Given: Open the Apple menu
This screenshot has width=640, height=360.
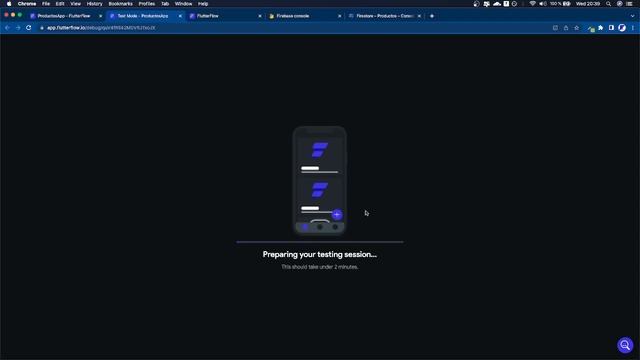Looking at the screenshot, I should pos(9,4).
